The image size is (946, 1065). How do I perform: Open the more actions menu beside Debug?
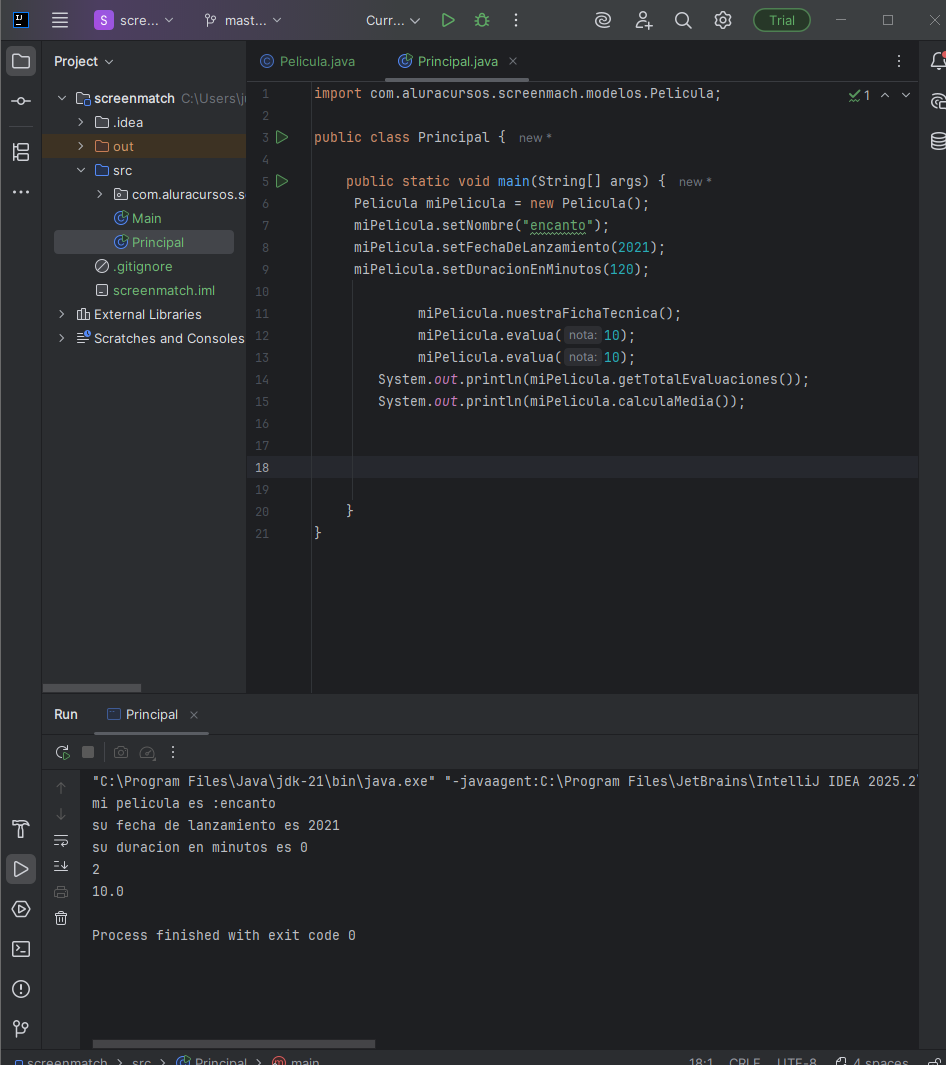[x=516, y=20]
